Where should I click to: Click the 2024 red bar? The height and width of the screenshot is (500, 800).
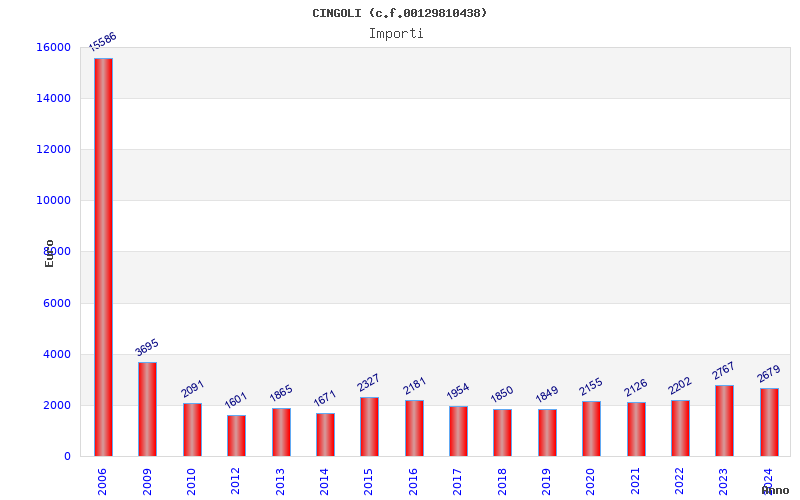[x=769, y=422]
